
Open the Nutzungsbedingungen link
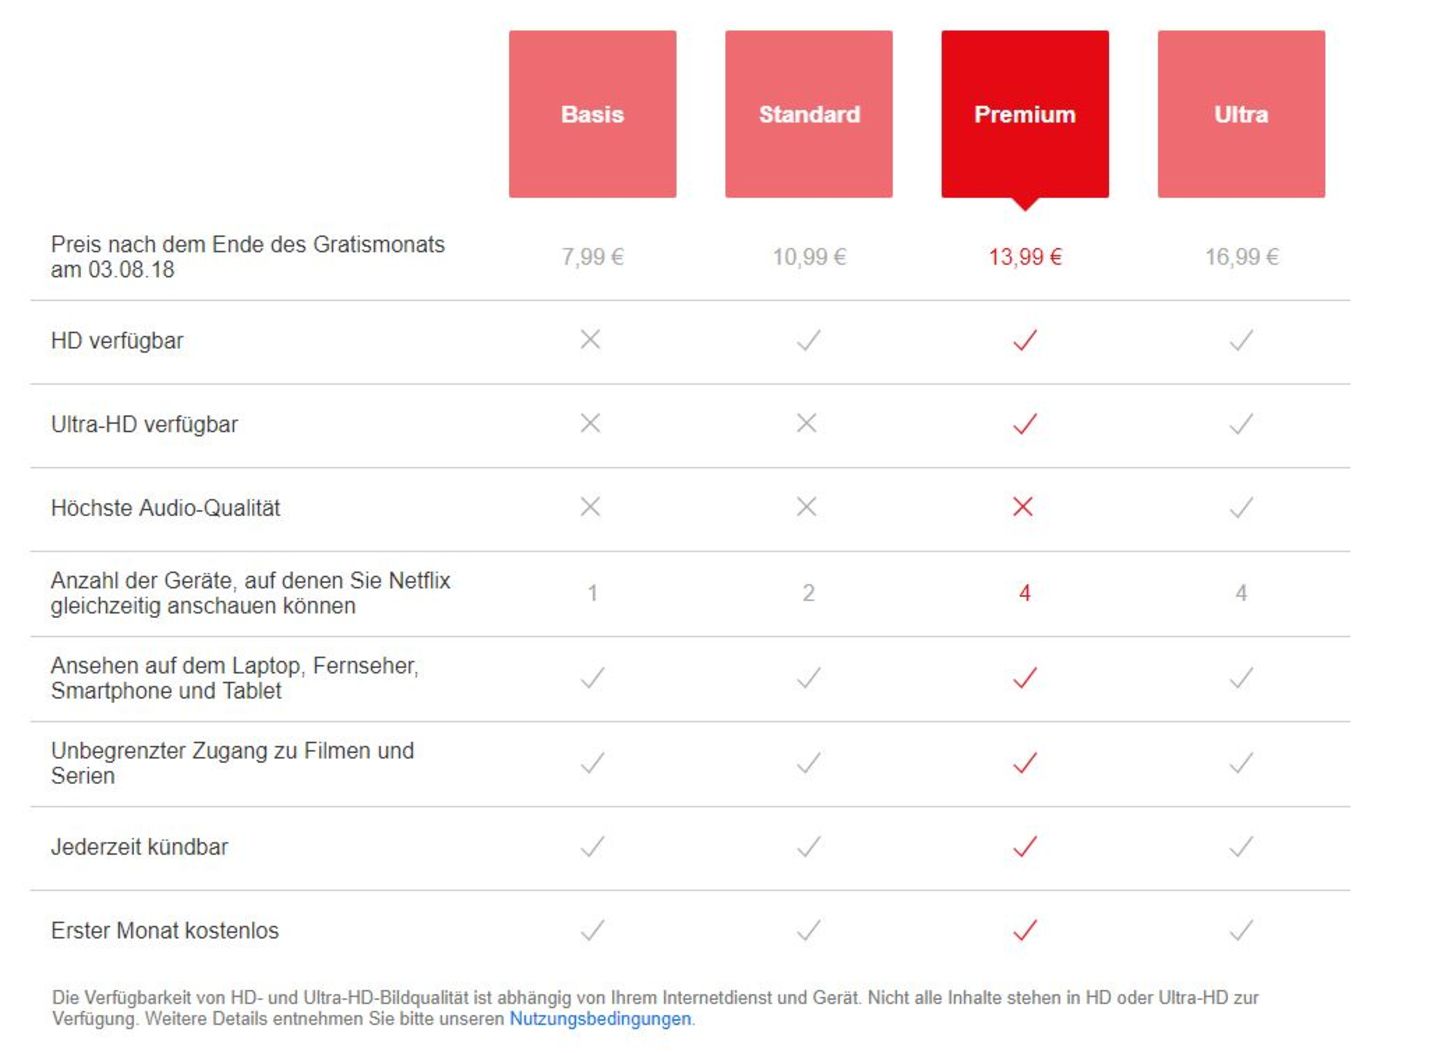[600, 1018]
